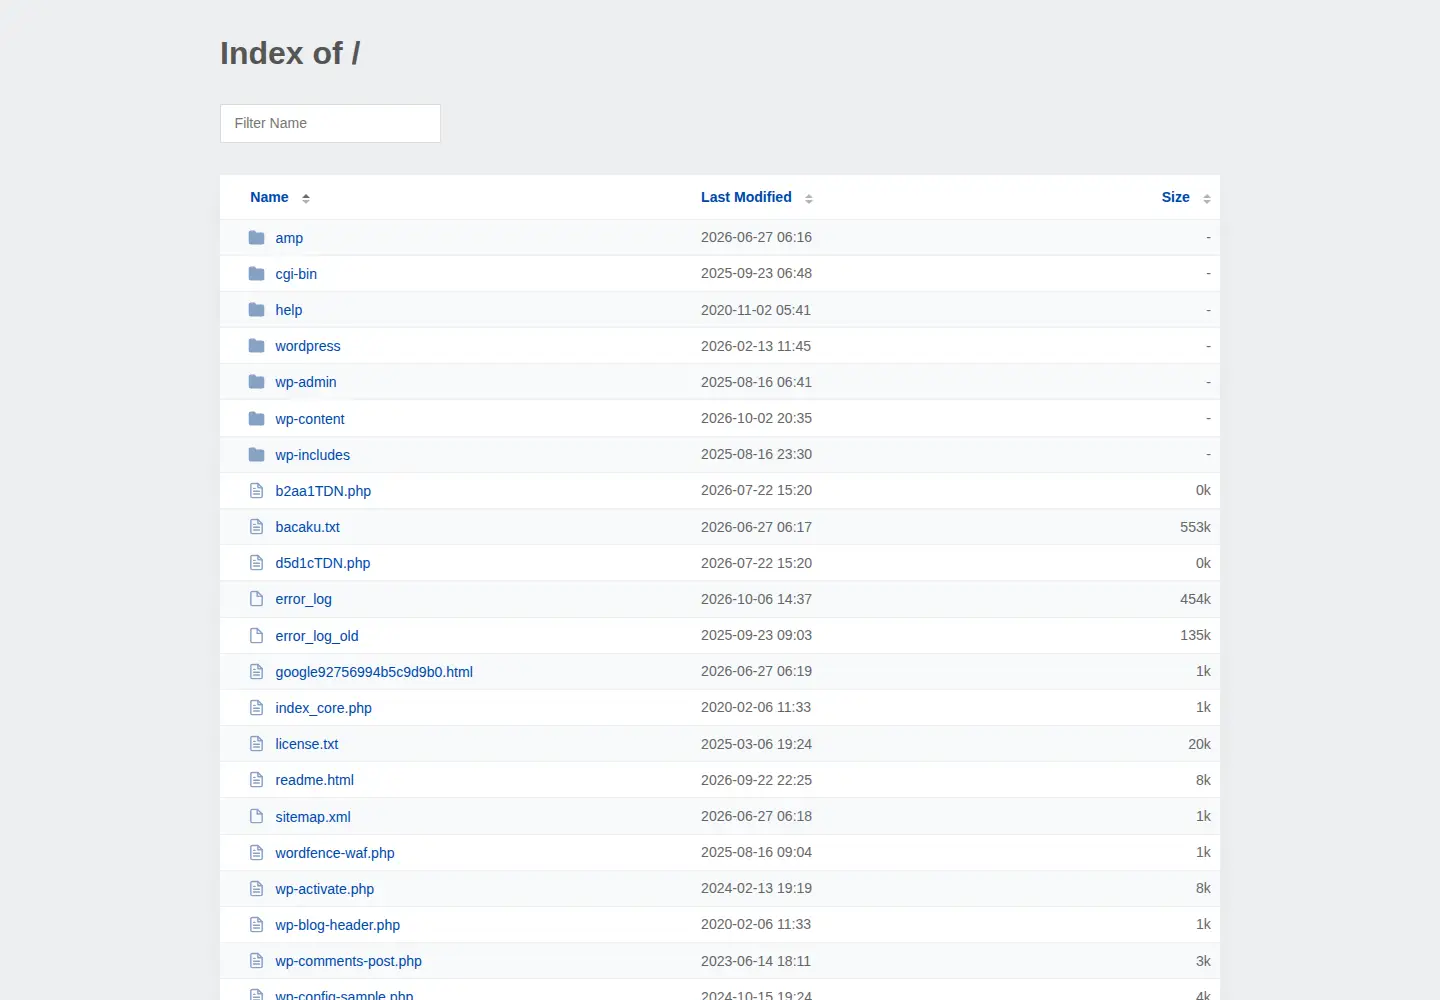1440x1000 pixels.
Task: Click sort arrows beside Last Modified header
Action: tap(809, 198)
